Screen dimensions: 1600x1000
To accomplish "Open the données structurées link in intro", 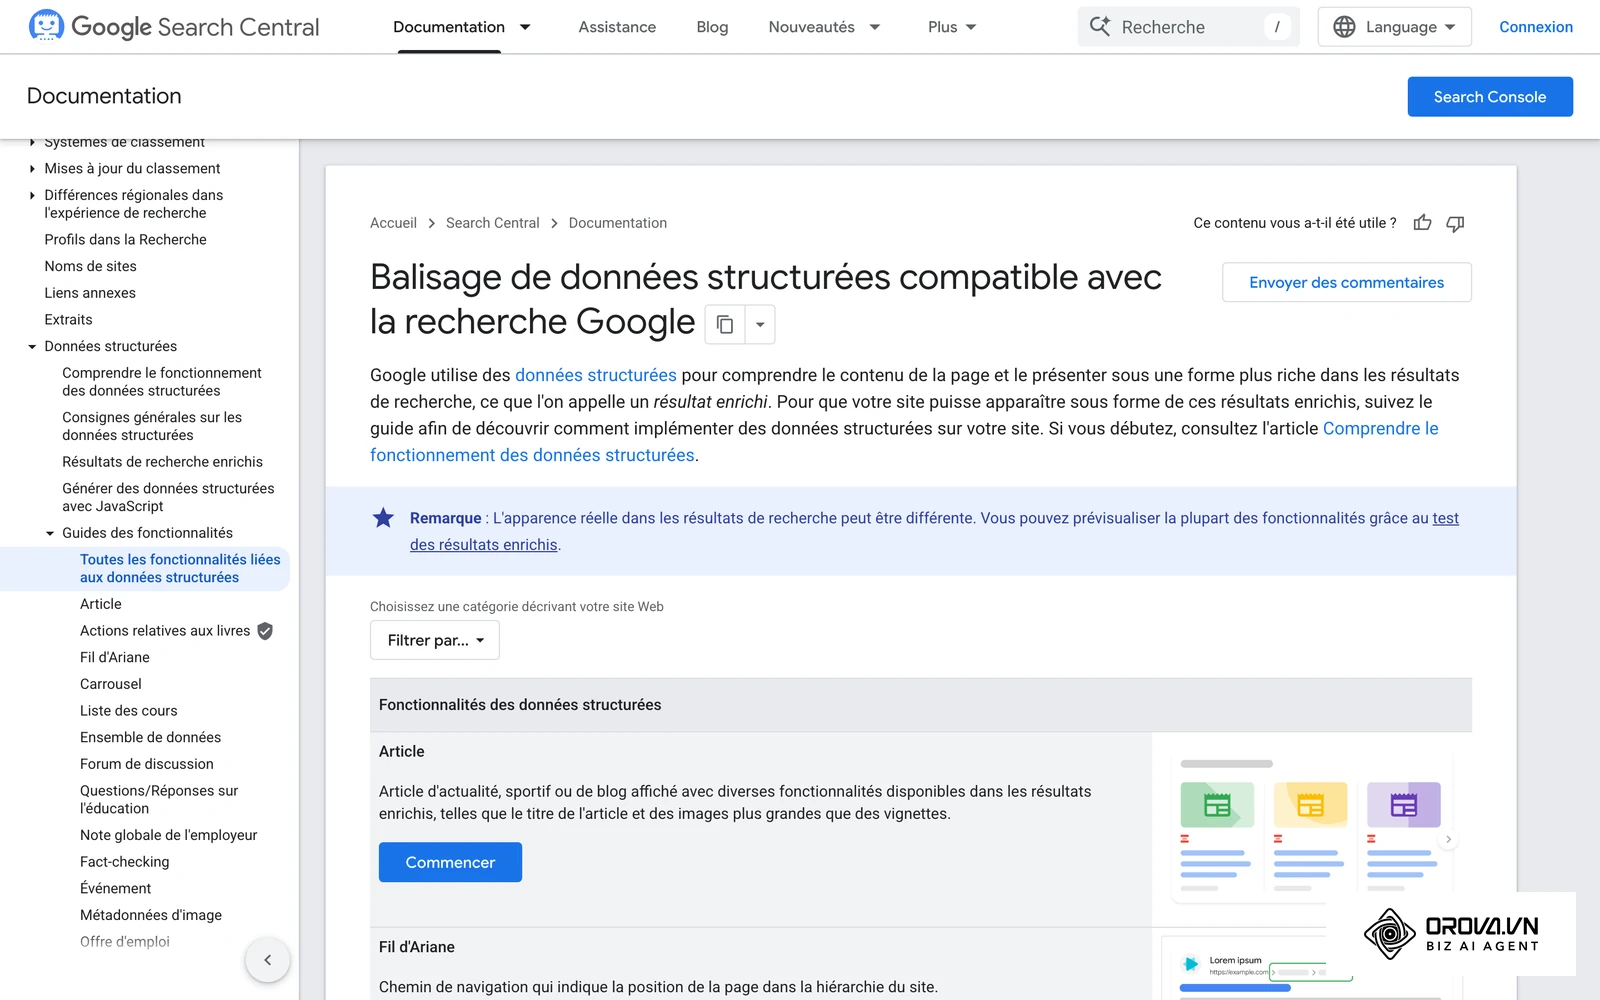I will pos(595,375).
